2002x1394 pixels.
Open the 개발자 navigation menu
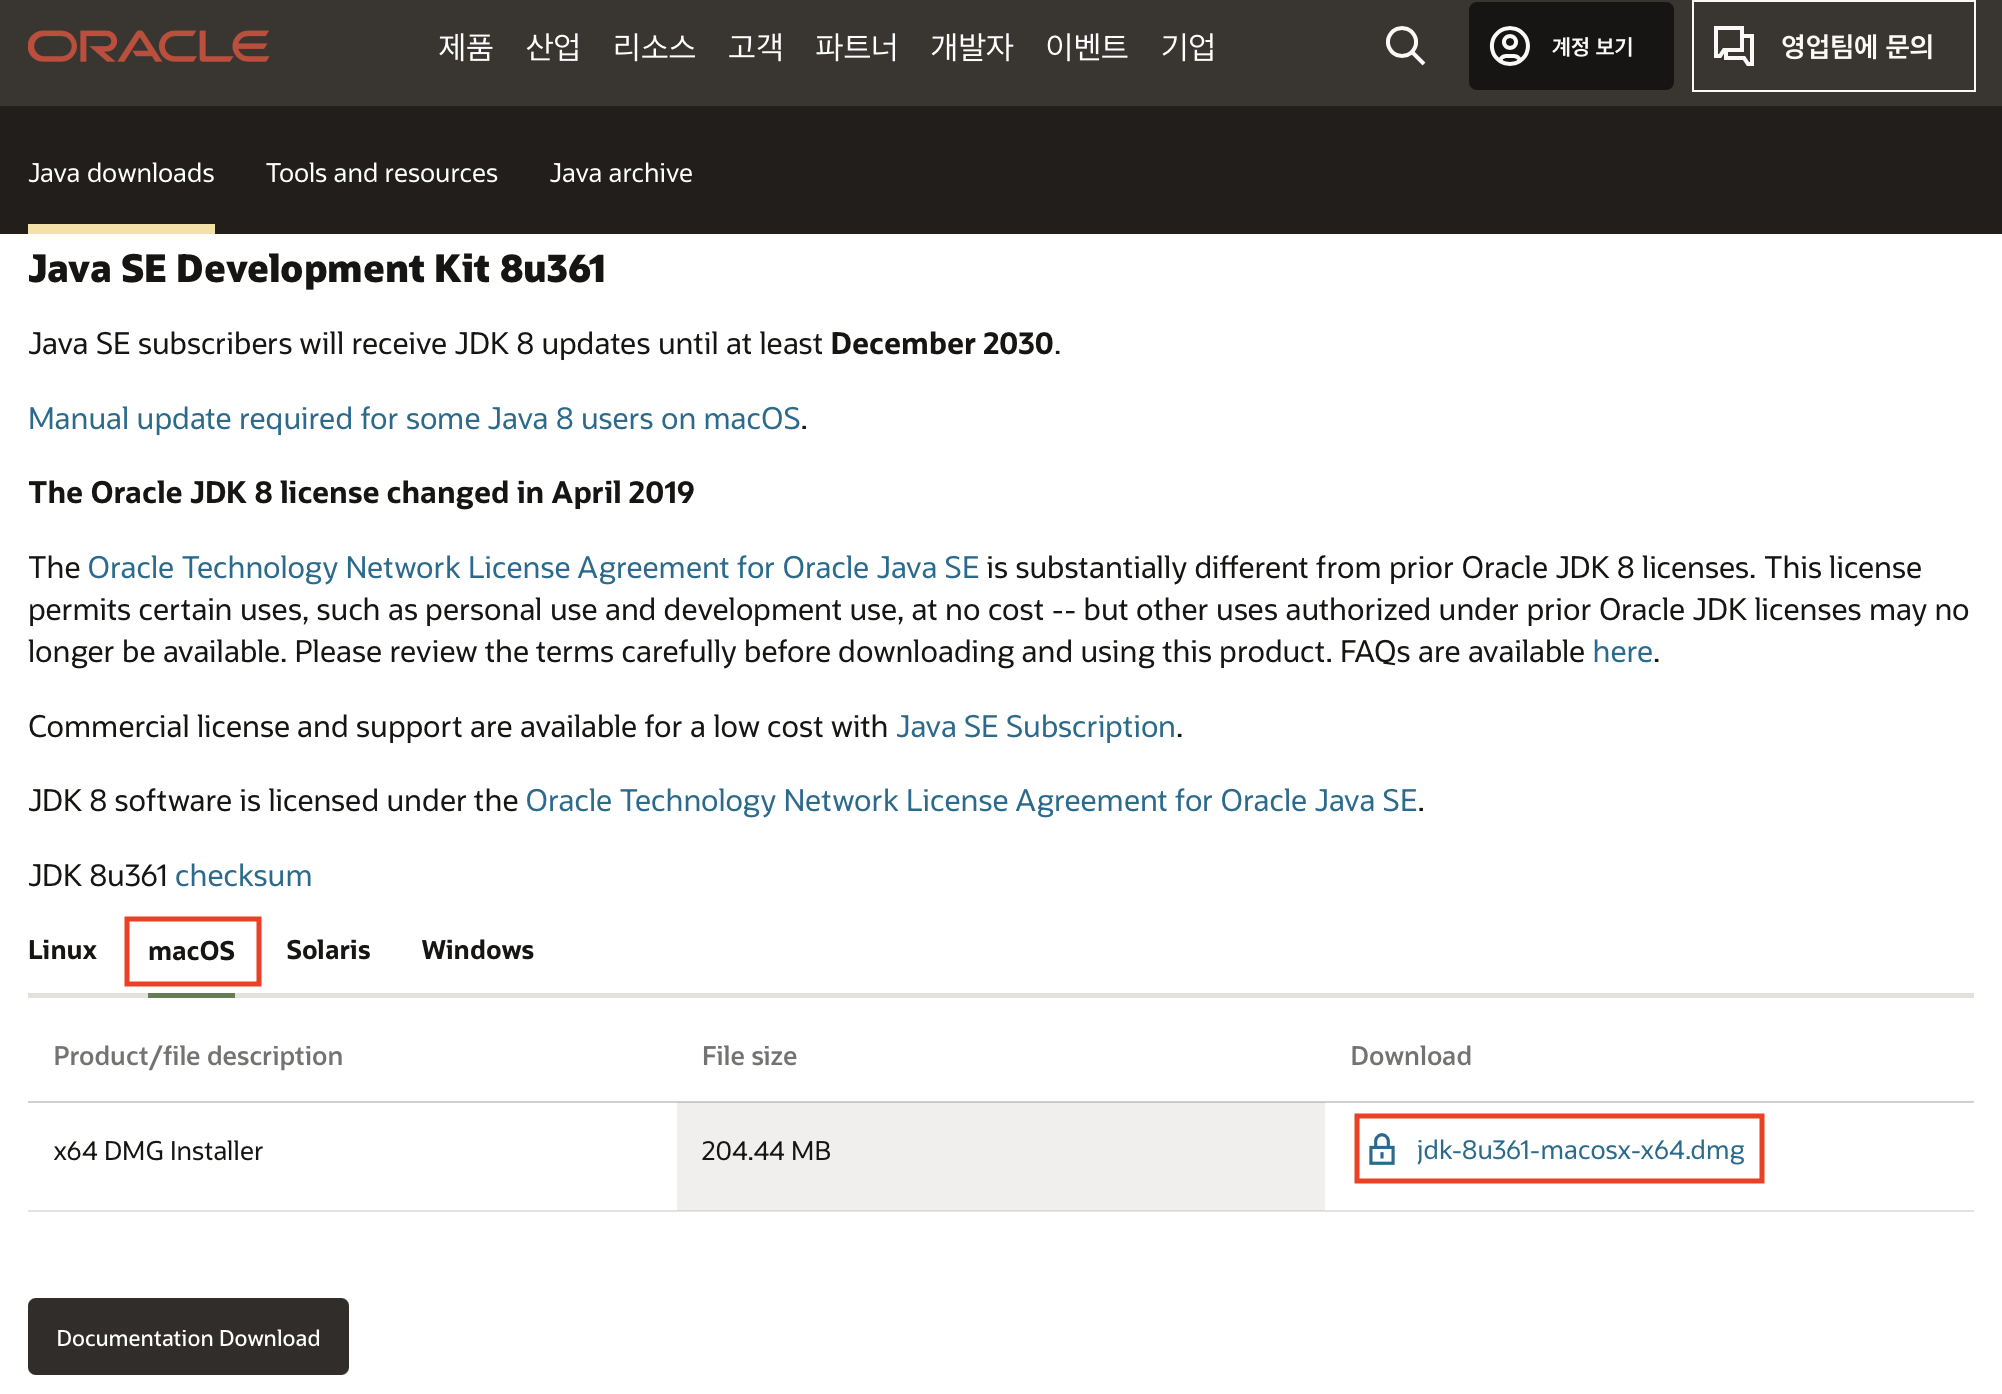[x=971, y=46]
